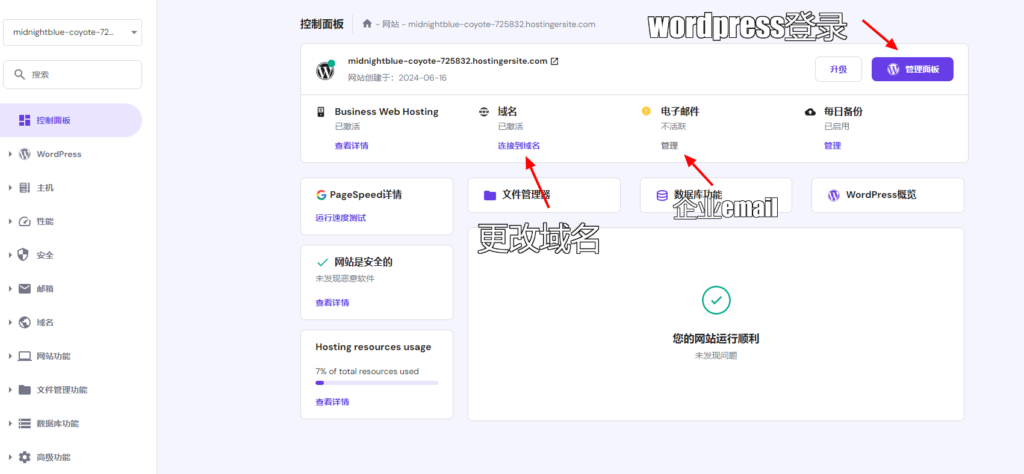Click the 搜索 search field
1024x474 pixels.
[x=72, y=74]
